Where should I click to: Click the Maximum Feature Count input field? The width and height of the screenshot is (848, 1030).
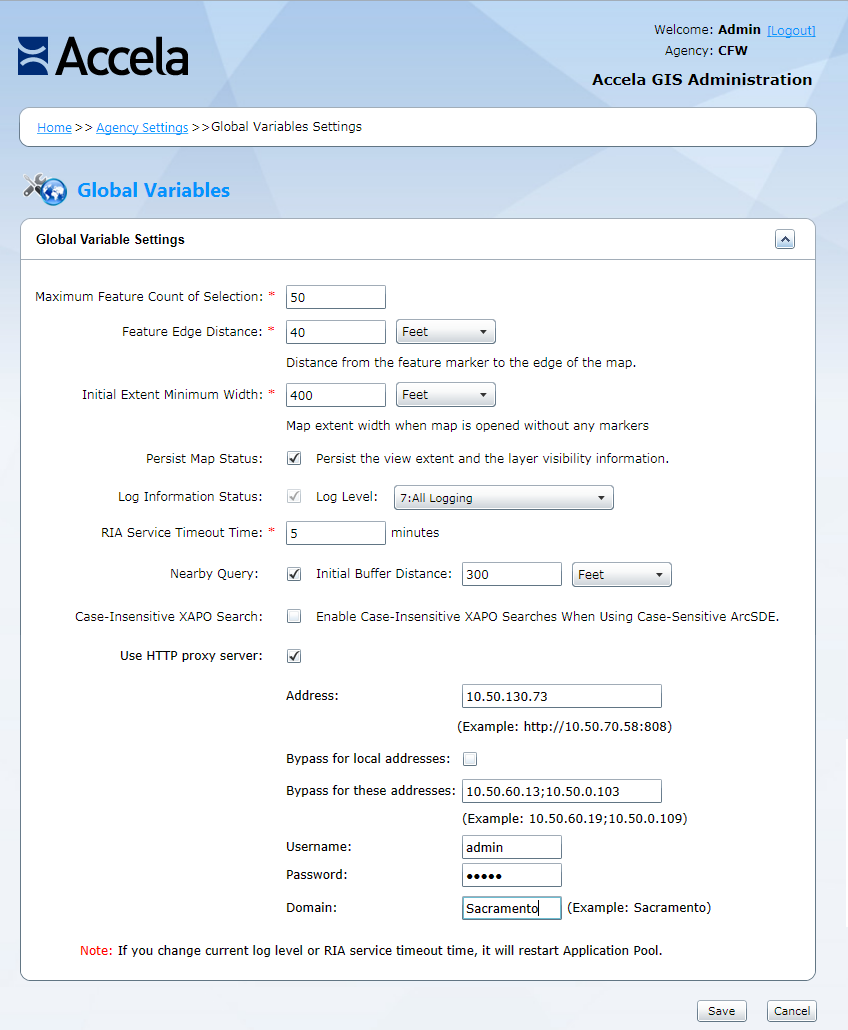335,297
